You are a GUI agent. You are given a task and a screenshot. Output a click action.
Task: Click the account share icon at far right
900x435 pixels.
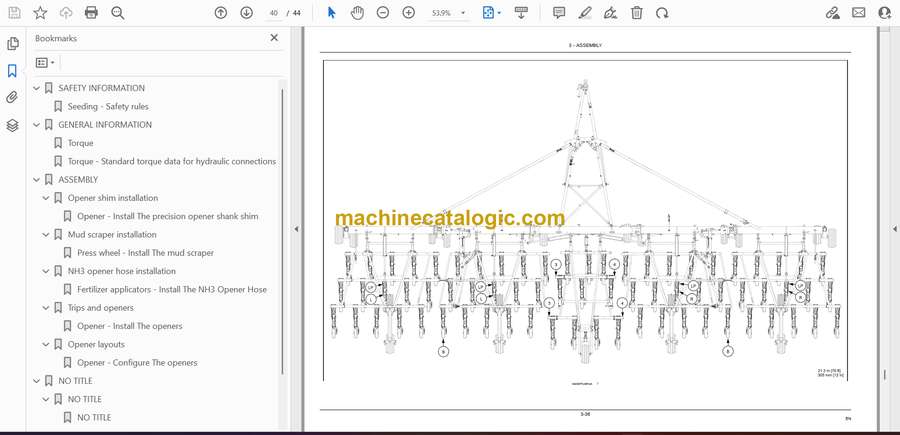885,13
